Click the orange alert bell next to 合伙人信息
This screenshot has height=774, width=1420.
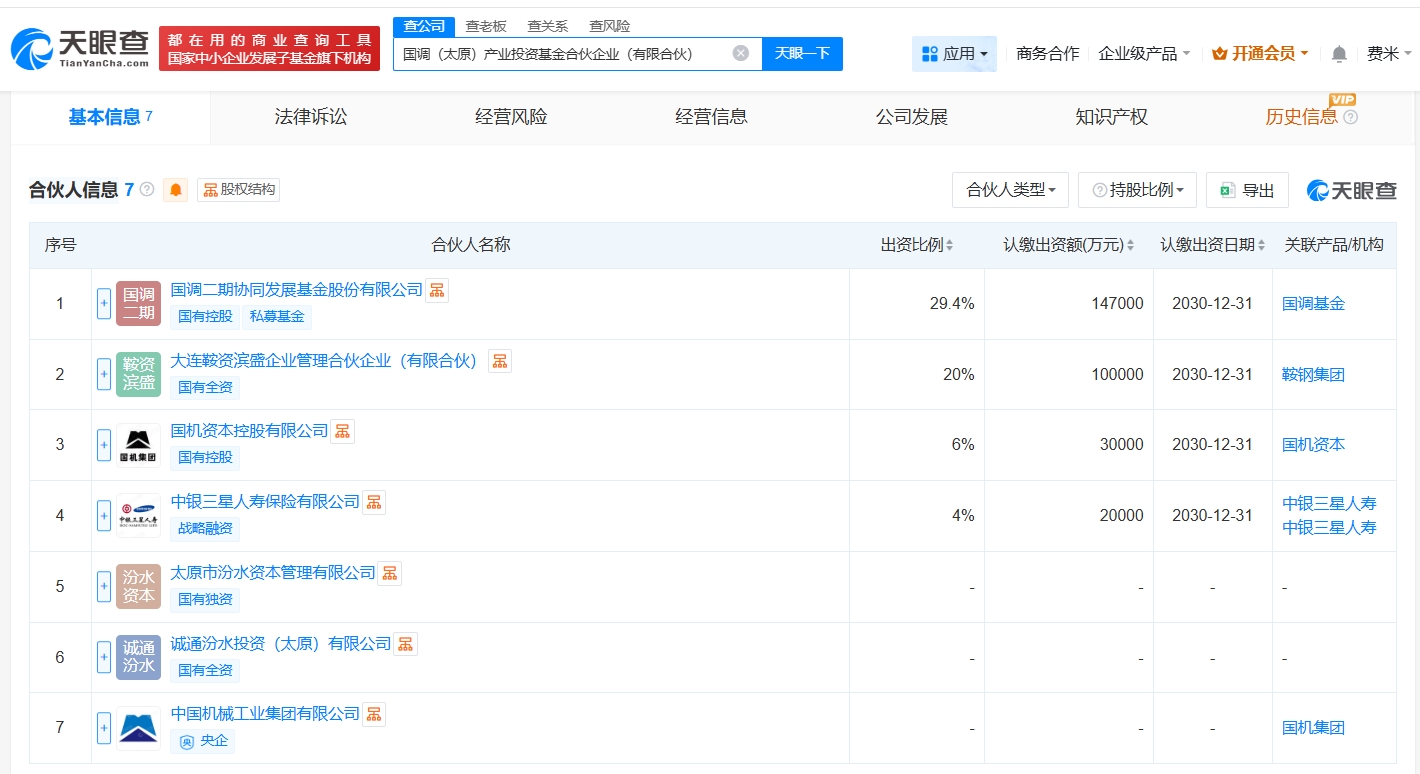pos(177,190)
